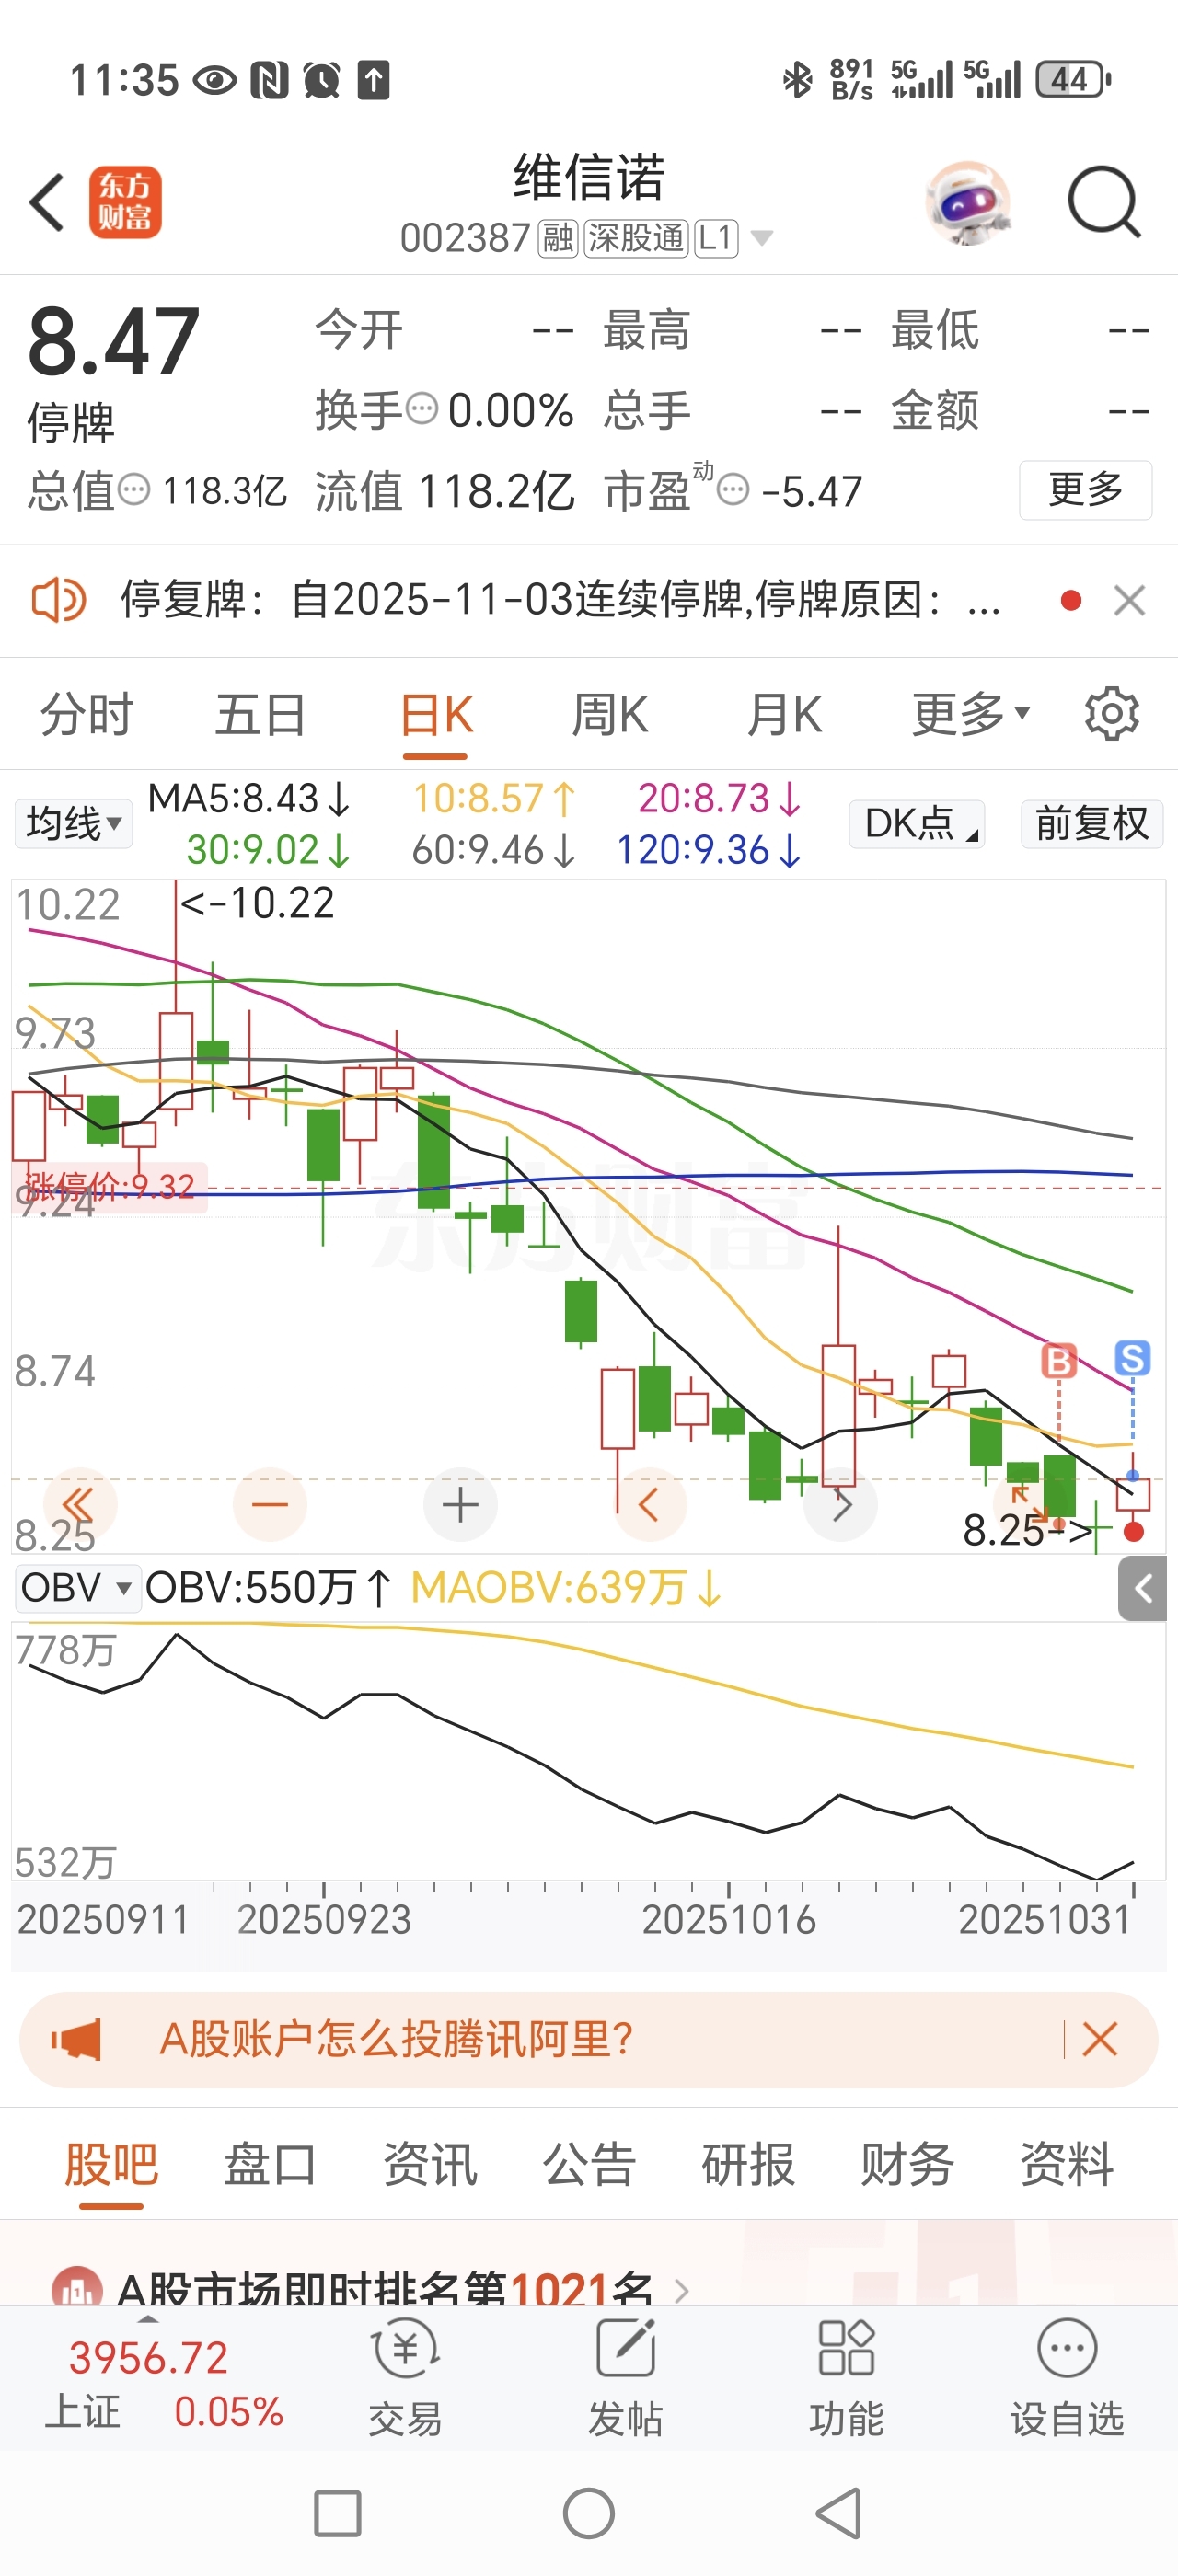The width and height of the screenshot is (1178, 2576).
Task: Open the search magnifier icon
Action: (1103, 202)
